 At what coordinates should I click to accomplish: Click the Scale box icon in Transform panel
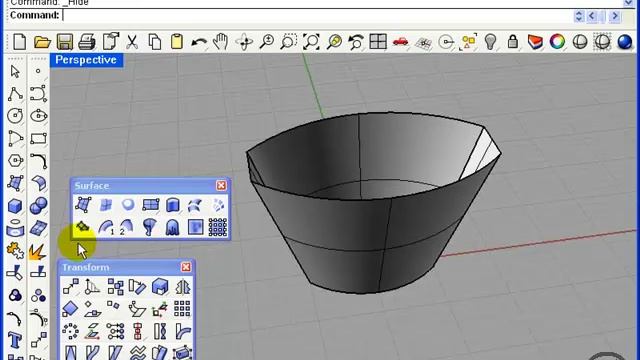click(x=160, y=287)
